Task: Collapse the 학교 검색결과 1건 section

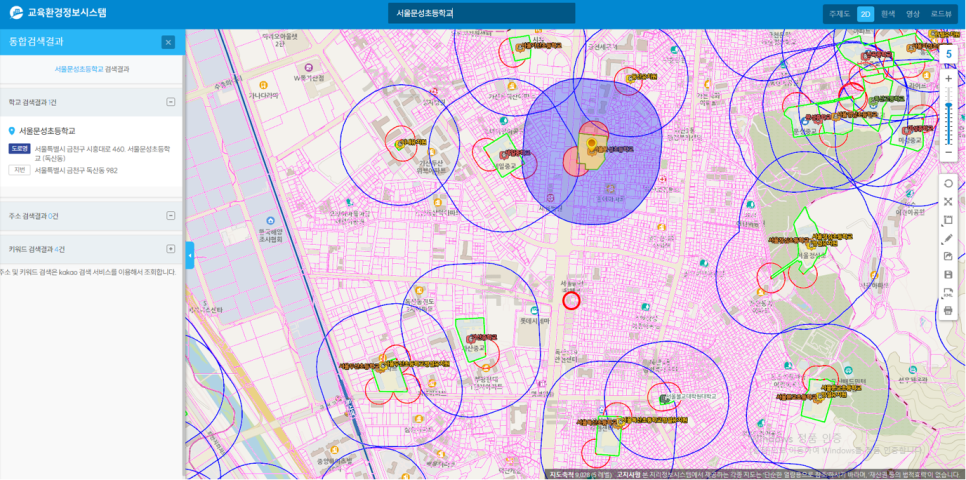Action: point(171,102)
